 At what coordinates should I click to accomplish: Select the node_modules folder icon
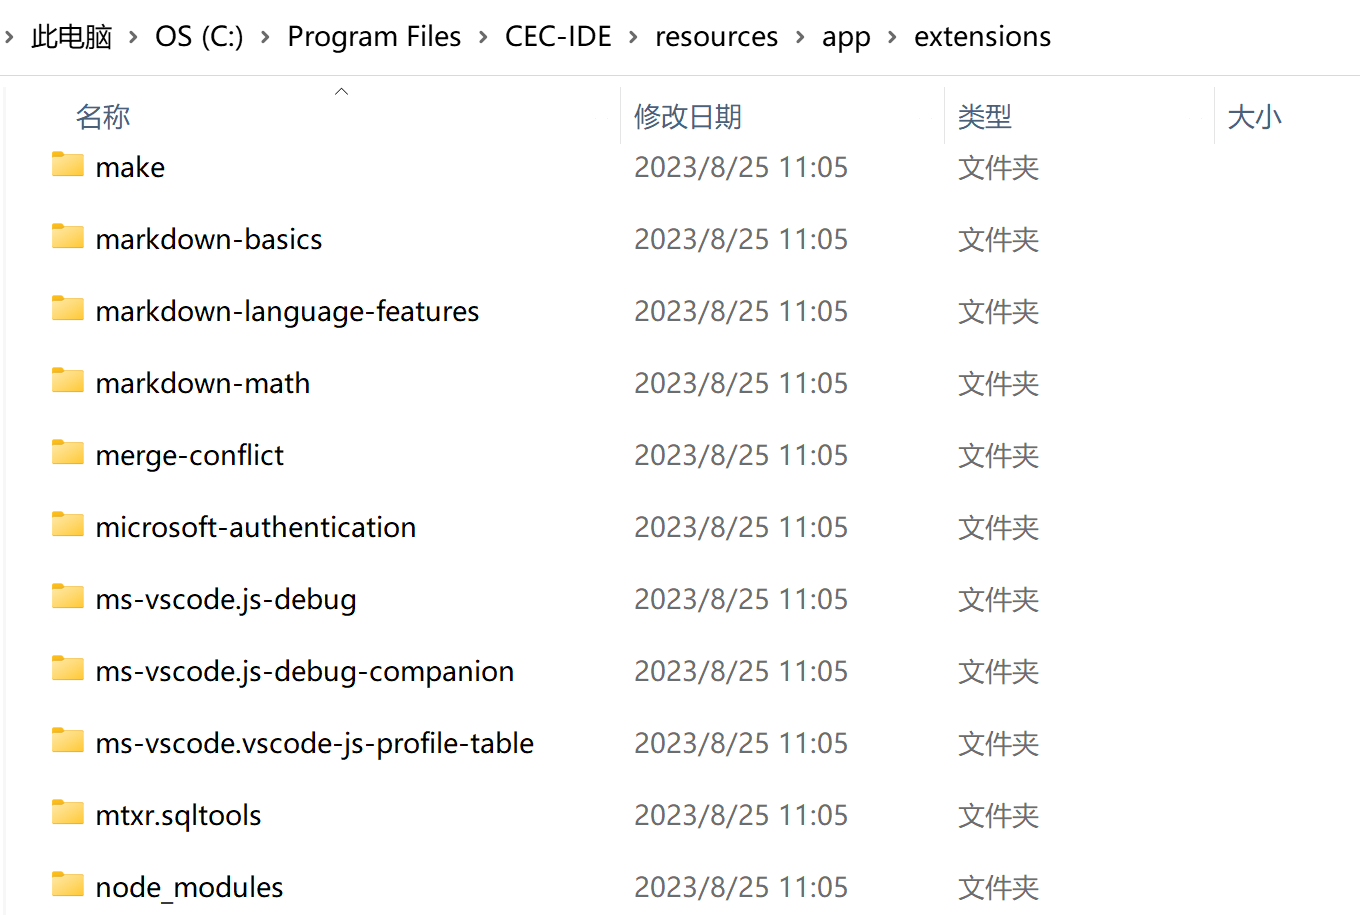click(68, 884)
